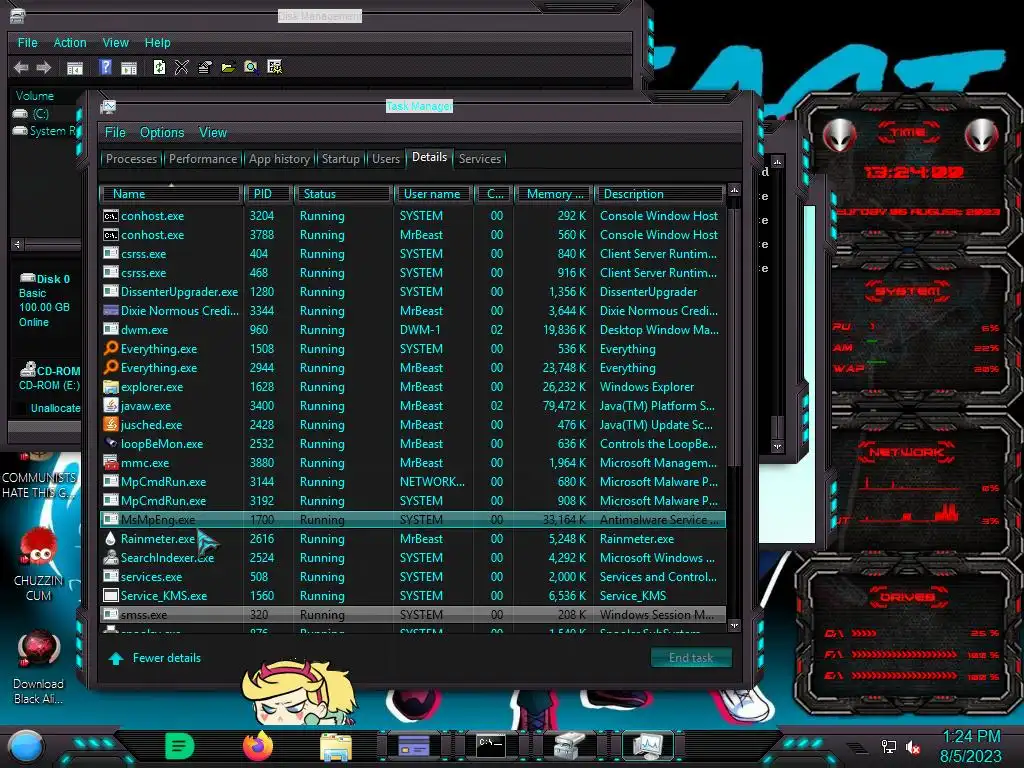Image resolution: width=1024 pixels, height=768 pixels.
Task: Click the taskbar clock showing 1:24 PM
Action: click(971, 746)
